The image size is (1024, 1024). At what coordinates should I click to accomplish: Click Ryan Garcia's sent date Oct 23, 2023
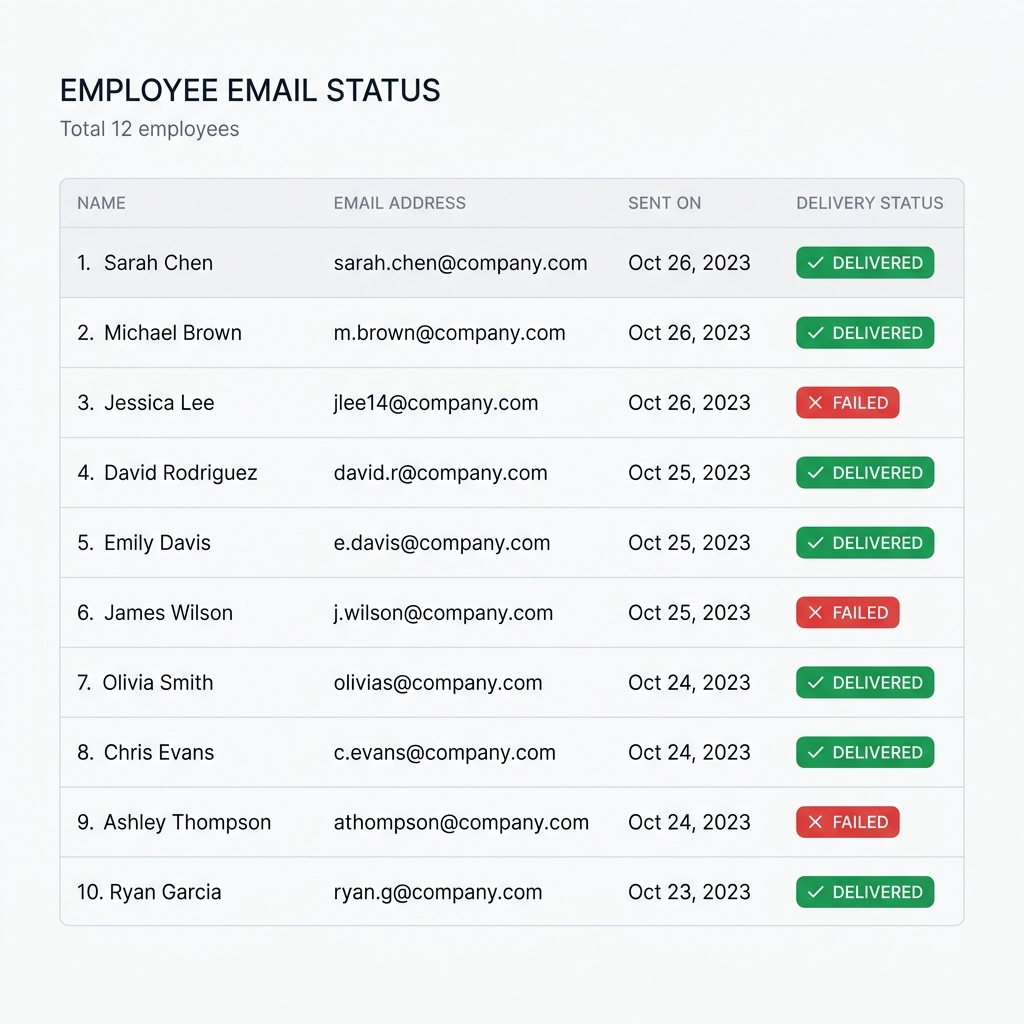pyautogui.click(x=689, y=891)
